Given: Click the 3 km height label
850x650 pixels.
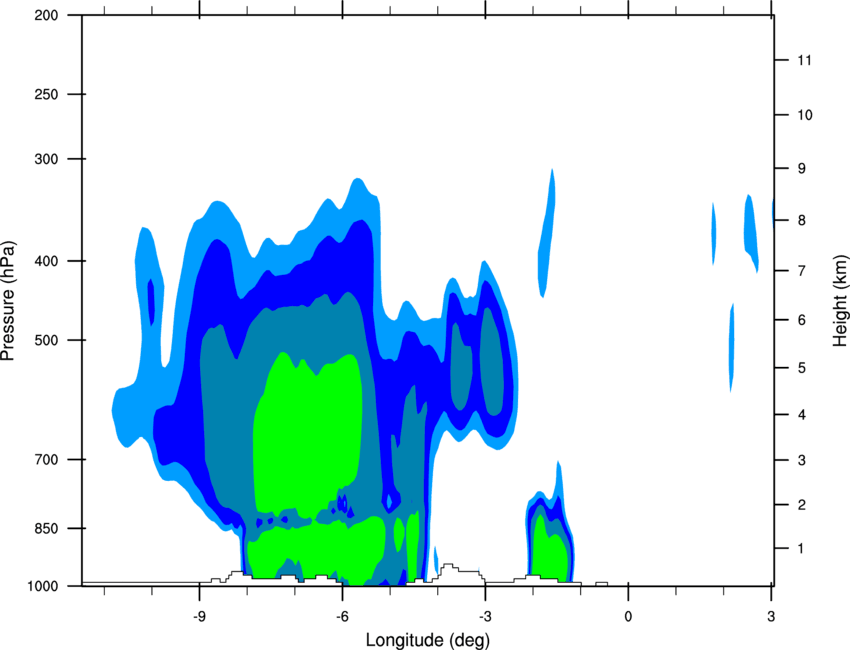Looking at the screenshot, I should click(x=802, y=460).
